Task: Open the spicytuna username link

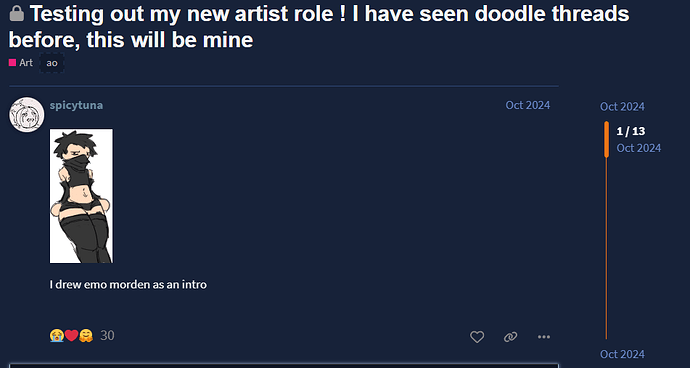Action: 76,105
